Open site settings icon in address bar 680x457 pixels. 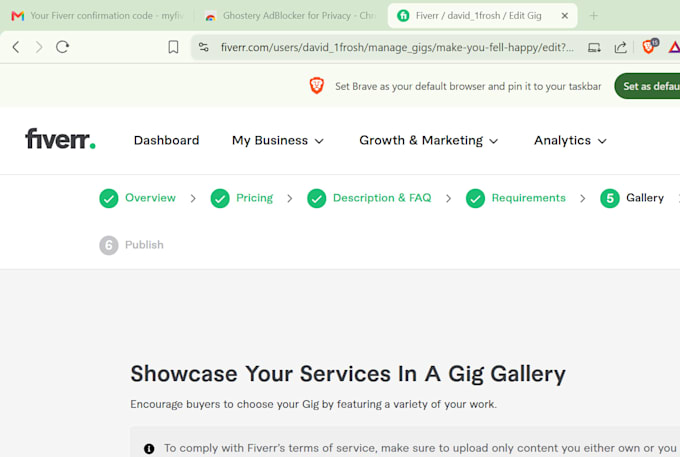pyautogui.click(x=203, y=47)
